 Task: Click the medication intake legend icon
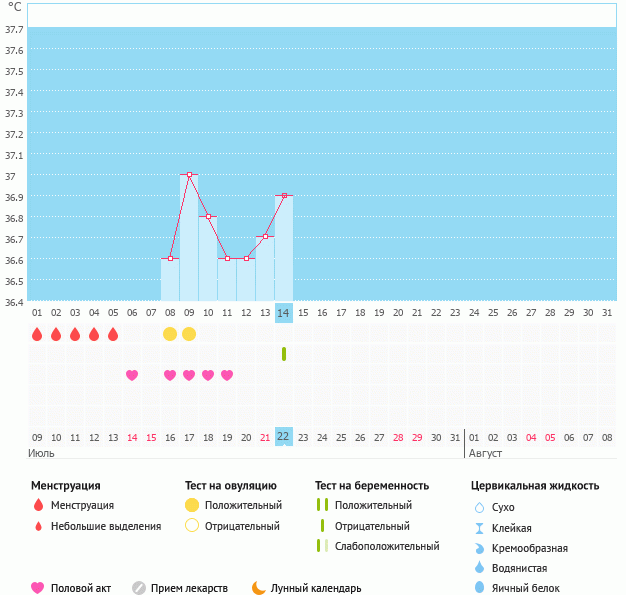139,588
